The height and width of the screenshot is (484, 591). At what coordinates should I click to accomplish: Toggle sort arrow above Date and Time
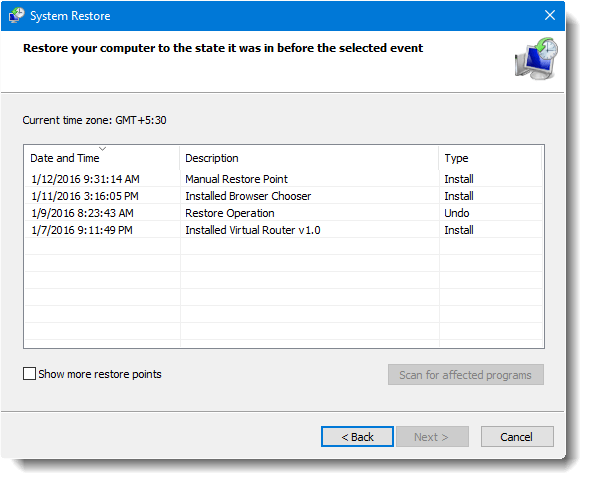point(102,149)
